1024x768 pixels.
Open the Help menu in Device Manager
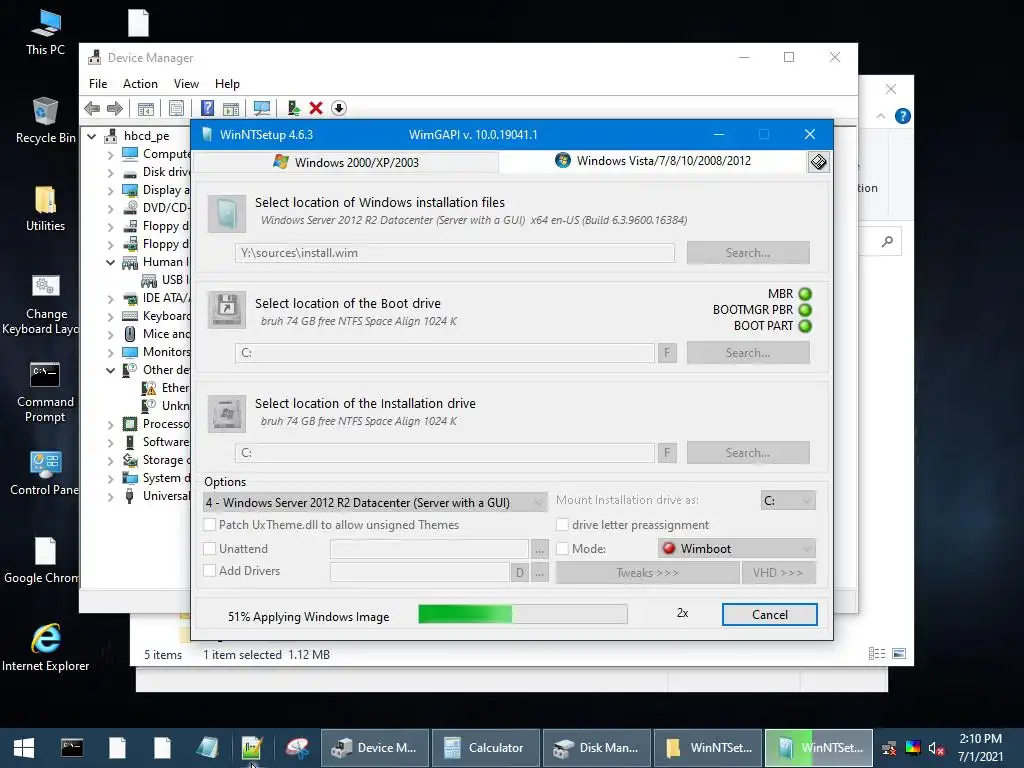pyautogui.click(x=227, y=84)
